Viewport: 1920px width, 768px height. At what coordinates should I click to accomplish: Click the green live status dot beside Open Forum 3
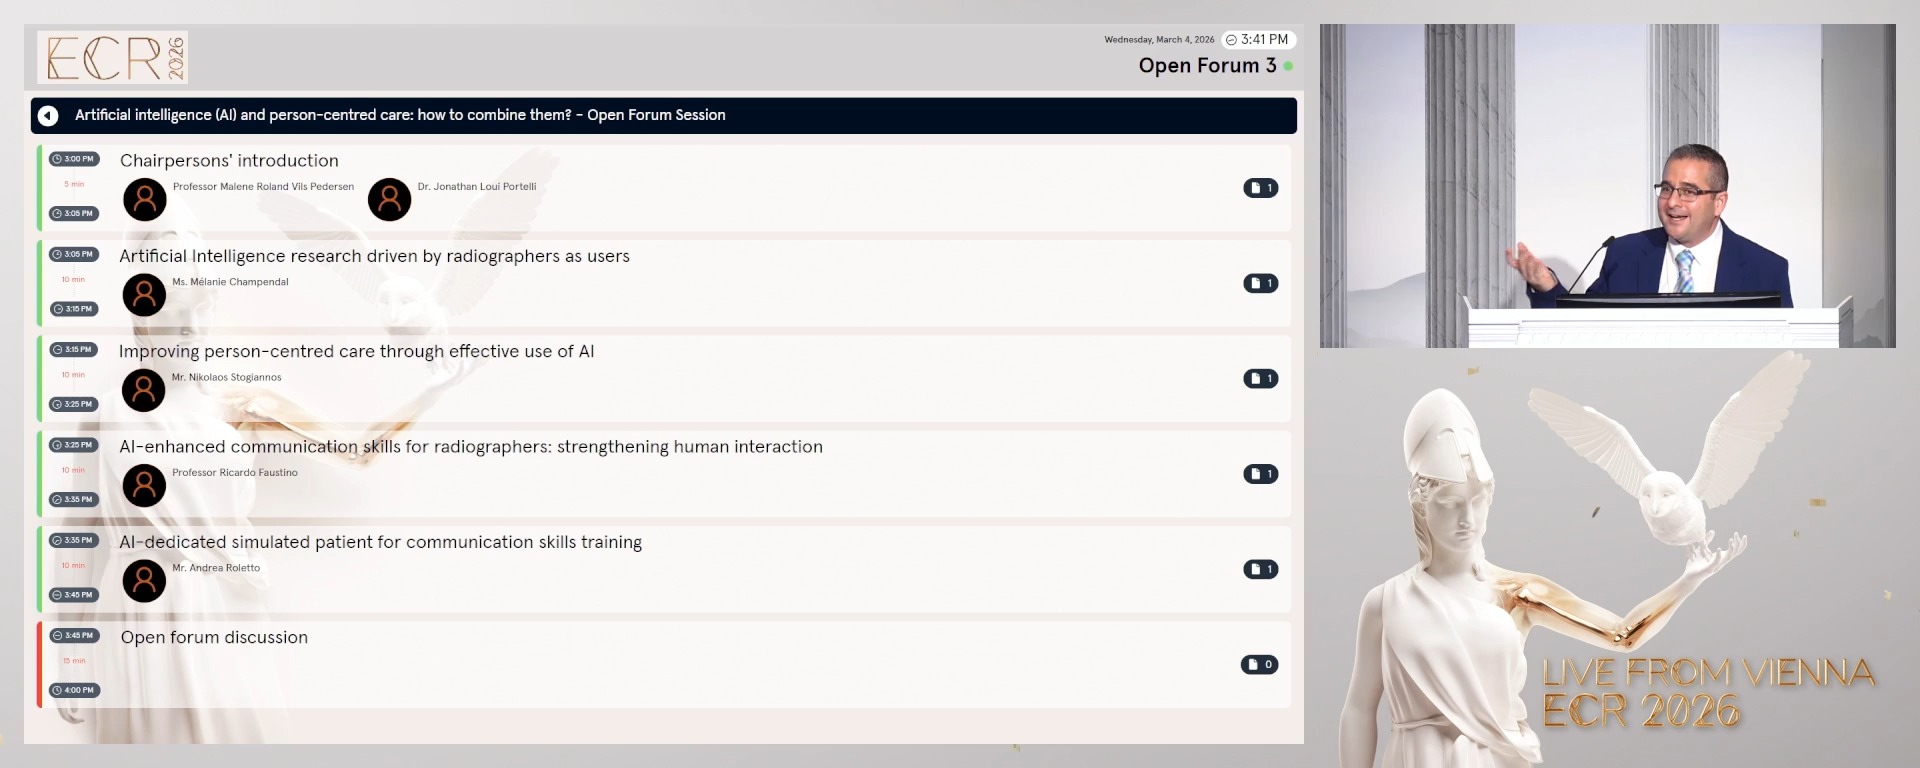pos(1288,66)
